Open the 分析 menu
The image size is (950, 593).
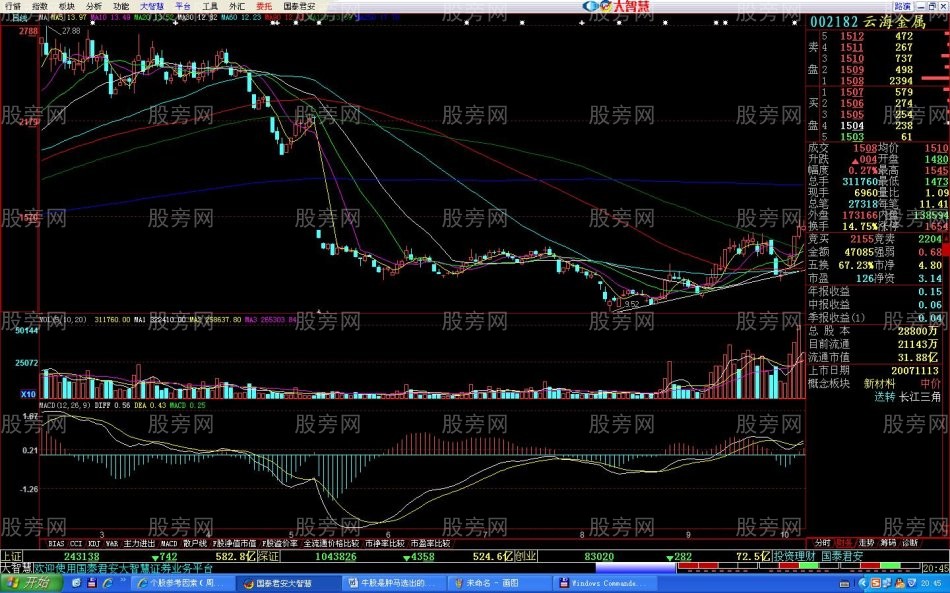coord(93,6)
